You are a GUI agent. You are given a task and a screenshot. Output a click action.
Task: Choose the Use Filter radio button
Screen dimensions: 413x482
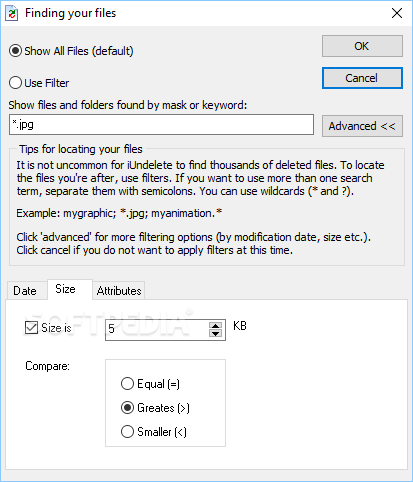39,83
